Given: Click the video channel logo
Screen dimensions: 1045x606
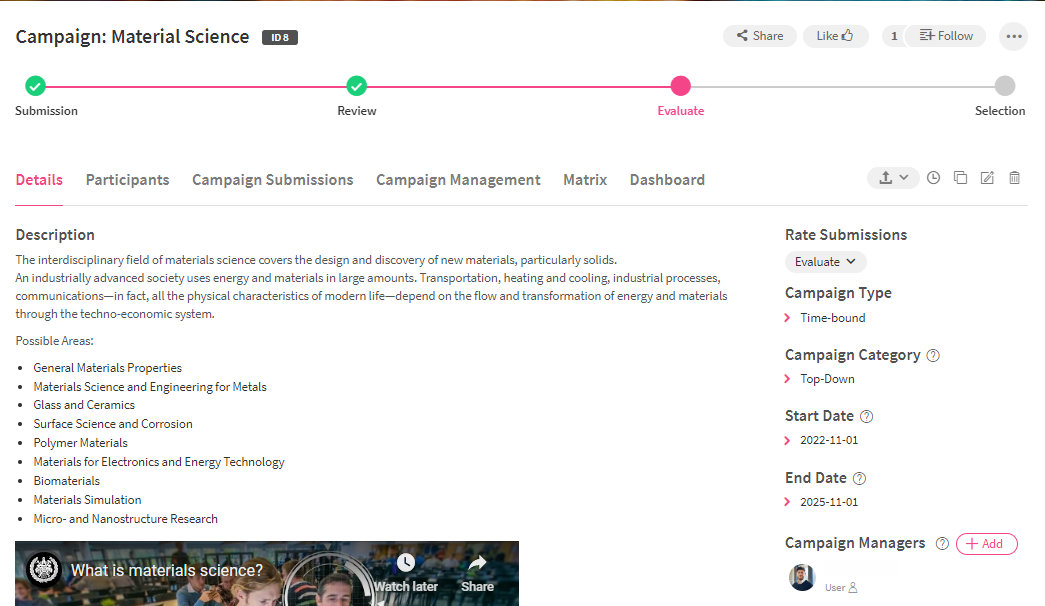Looking at the screenshot, I should (44, 570).
